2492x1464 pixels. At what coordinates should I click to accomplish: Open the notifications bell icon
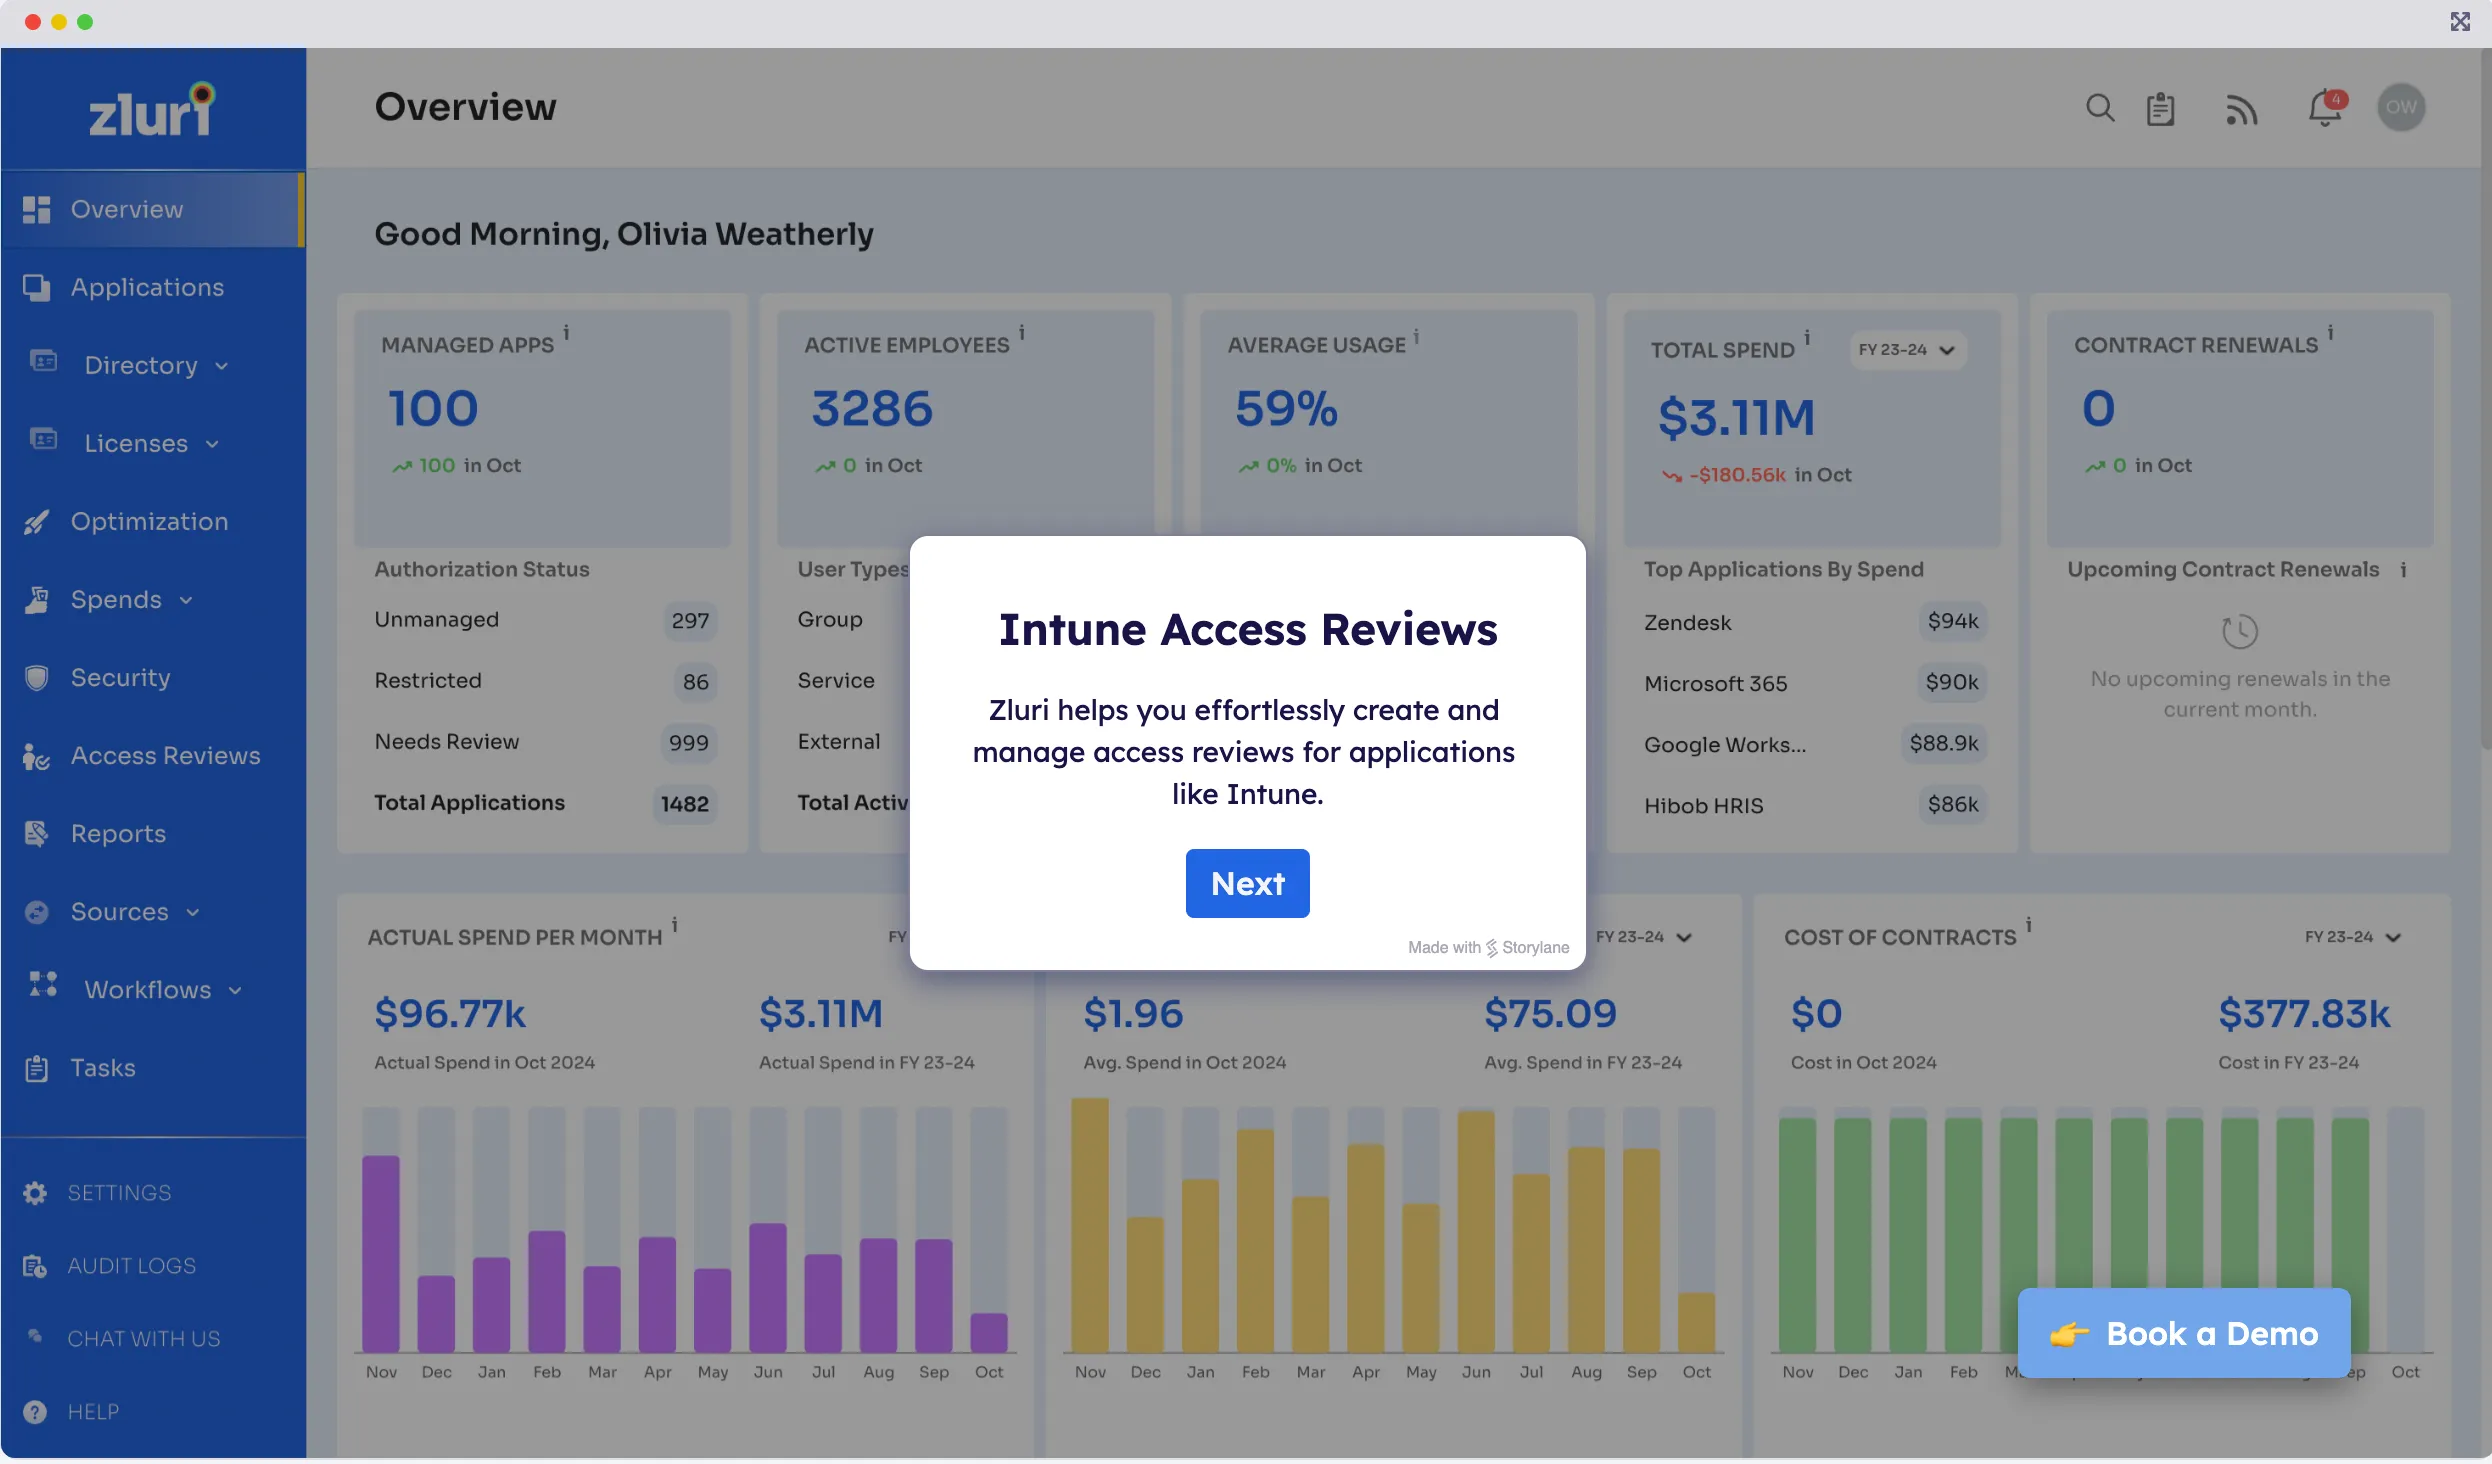[x=2326, y=108]
